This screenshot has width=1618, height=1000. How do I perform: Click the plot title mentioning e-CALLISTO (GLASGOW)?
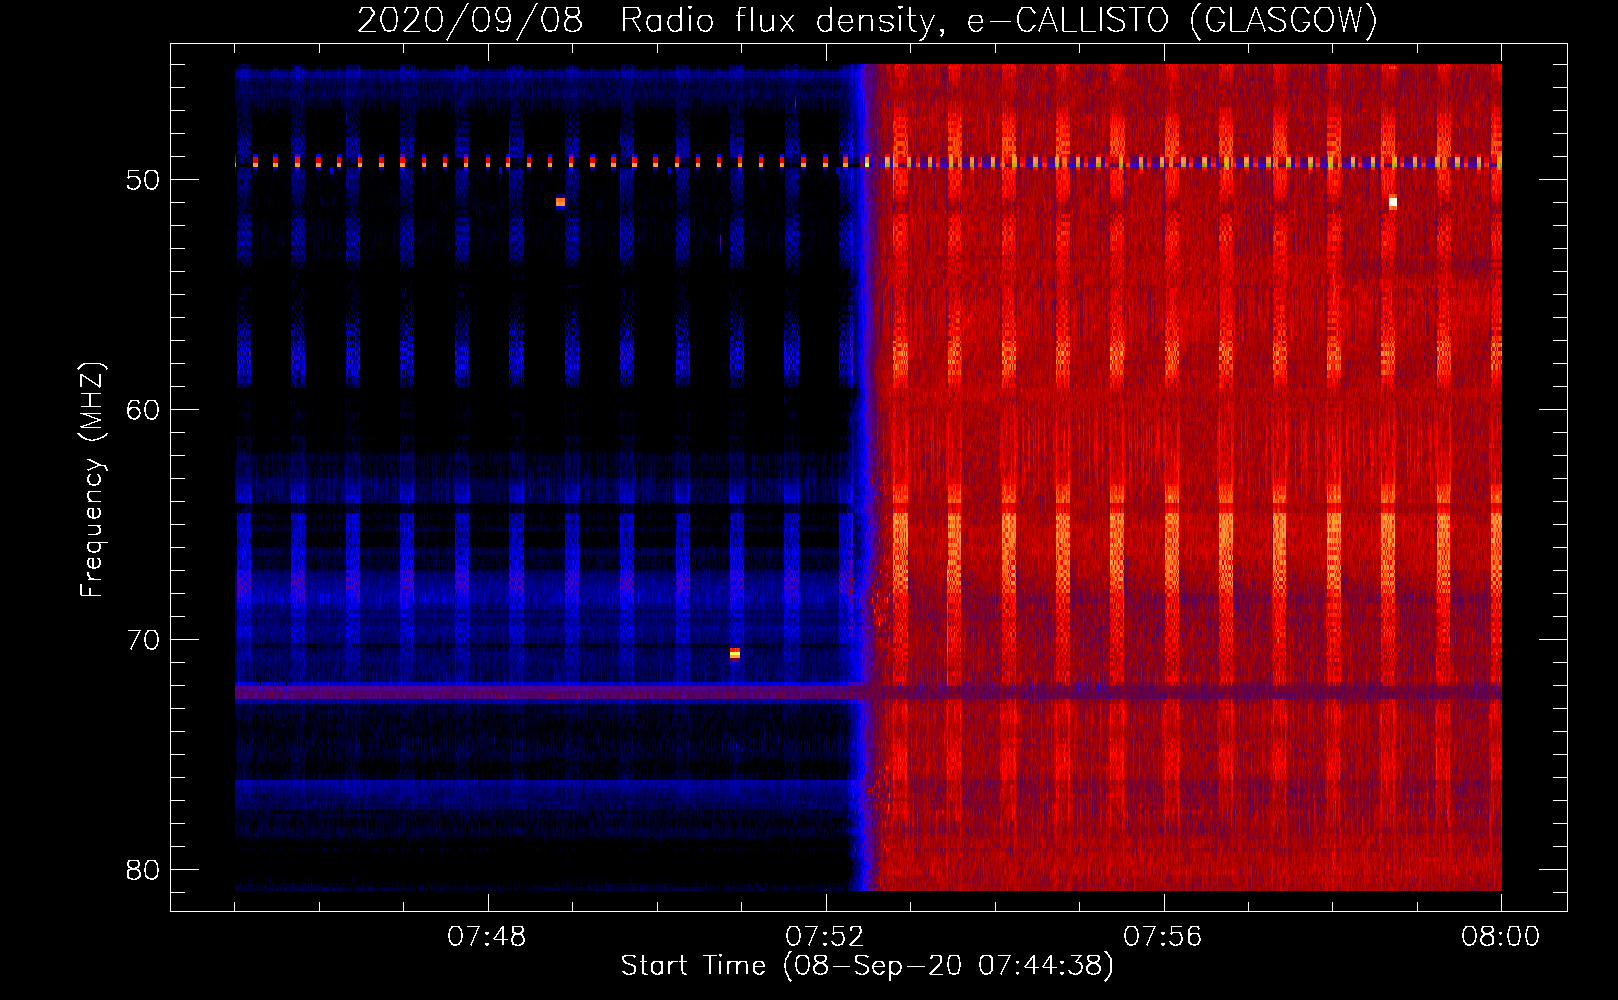867,20
